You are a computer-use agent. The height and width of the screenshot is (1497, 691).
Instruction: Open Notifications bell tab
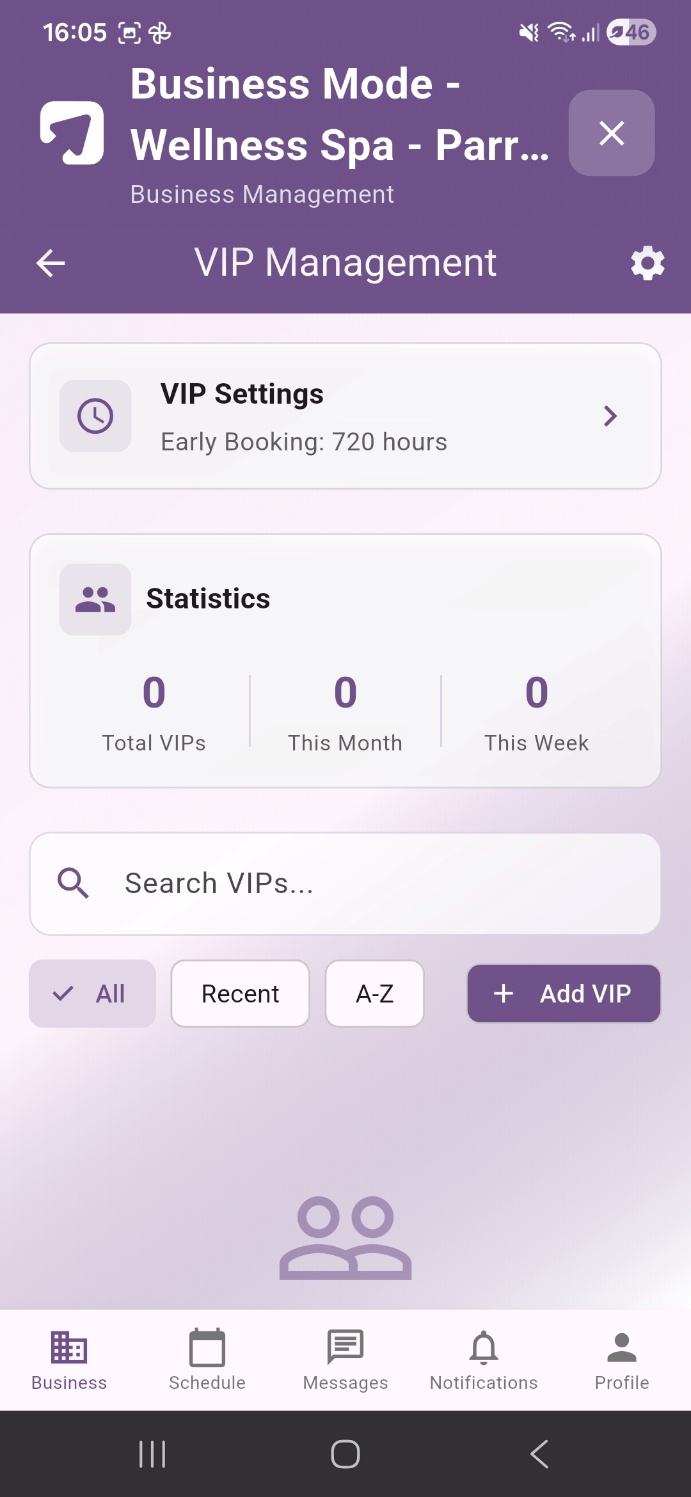click(483, 1361)
